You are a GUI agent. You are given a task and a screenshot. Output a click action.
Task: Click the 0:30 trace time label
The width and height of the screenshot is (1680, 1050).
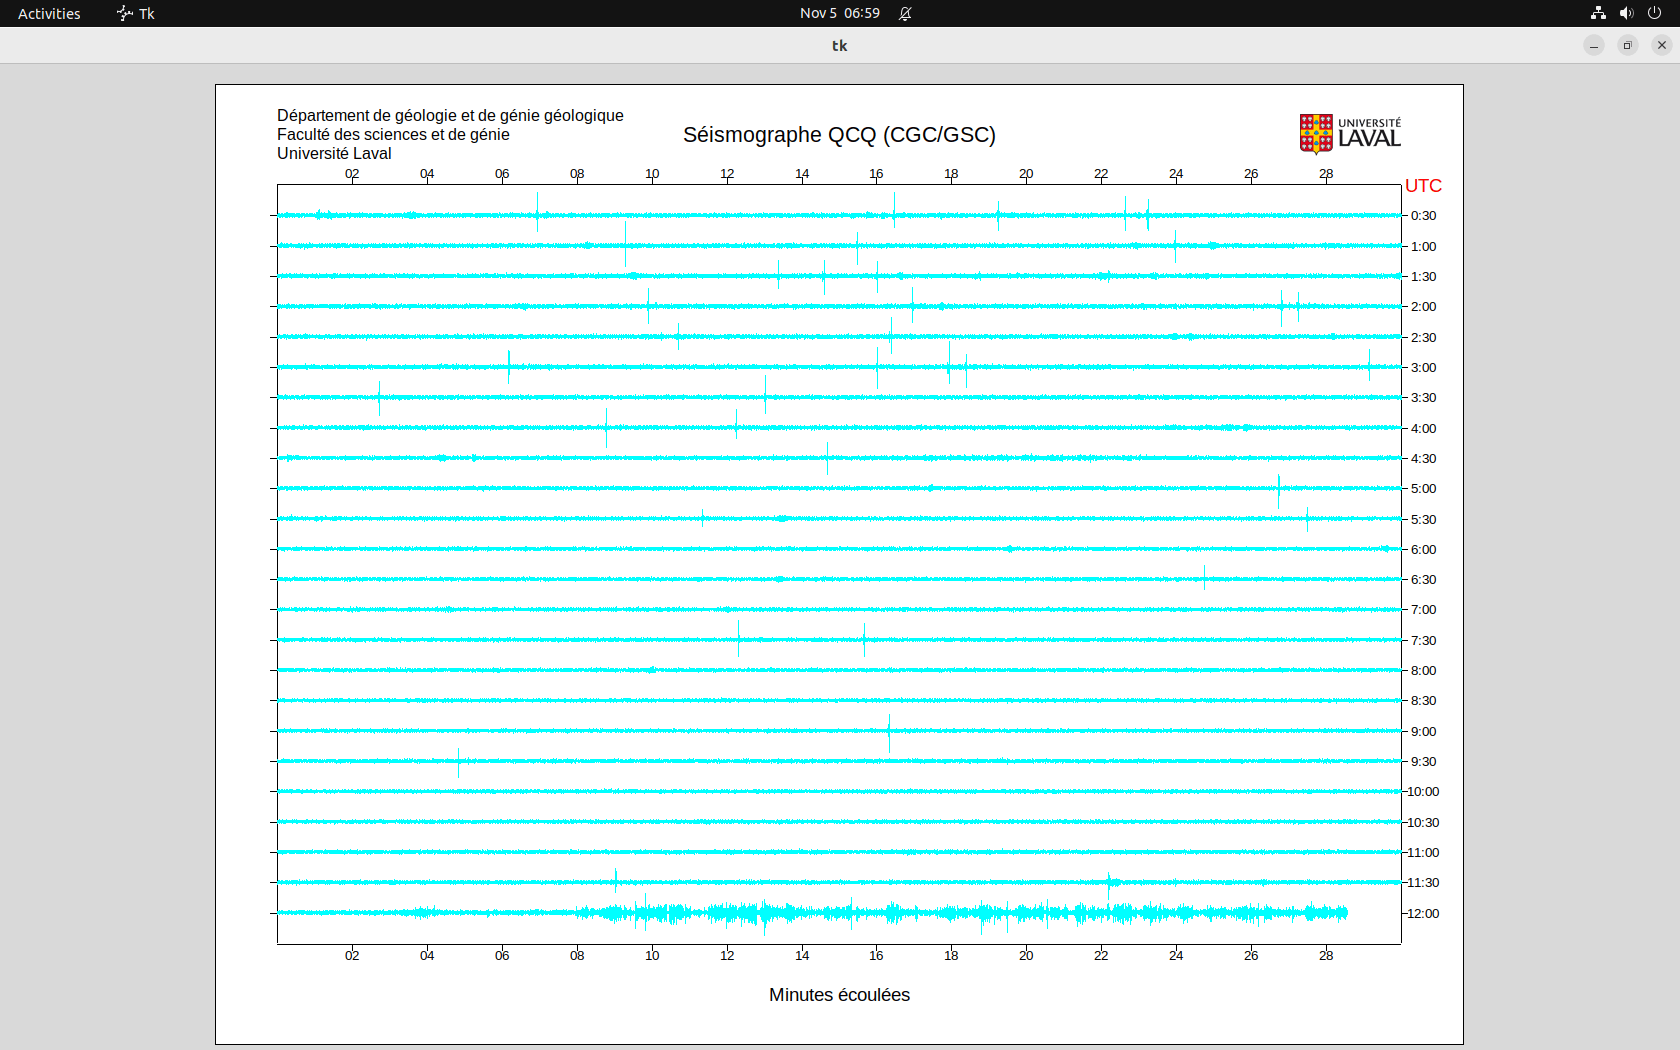click(1423, 216)
